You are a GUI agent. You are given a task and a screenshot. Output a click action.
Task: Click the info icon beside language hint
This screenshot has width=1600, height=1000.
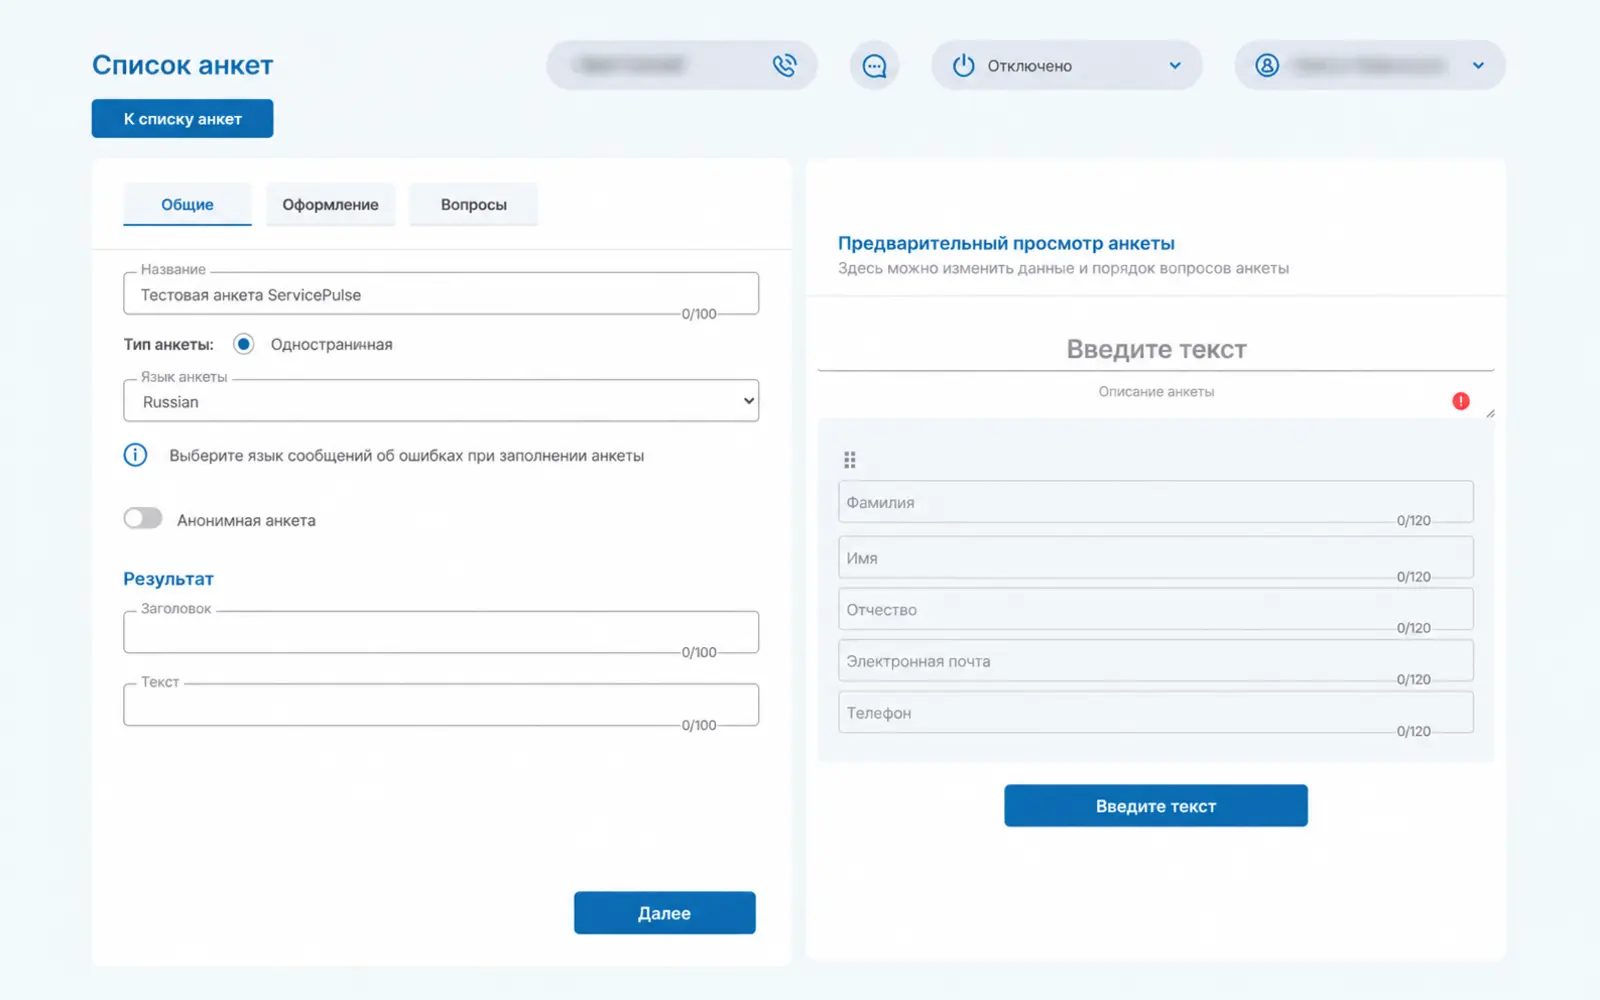tap(135, 455)
